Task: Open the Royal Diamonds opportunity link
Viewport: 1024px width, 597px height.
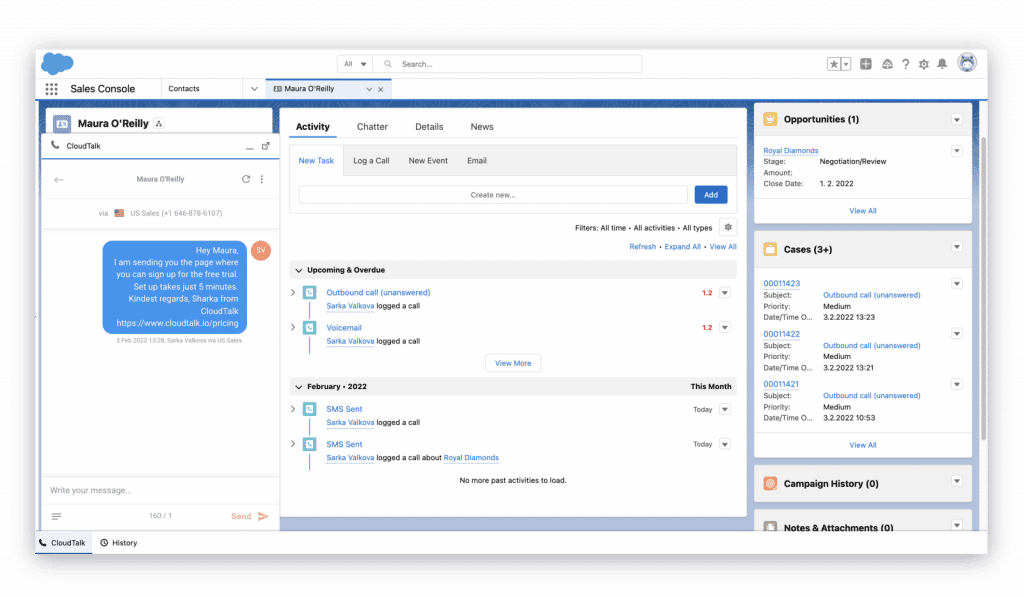Action: coord(791,151)
